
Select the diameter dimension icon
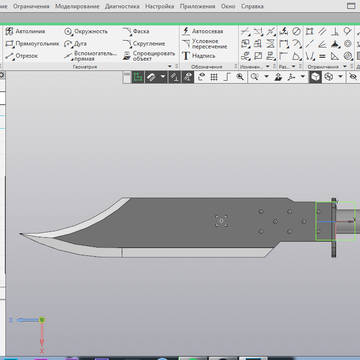[x=296, y=31]
